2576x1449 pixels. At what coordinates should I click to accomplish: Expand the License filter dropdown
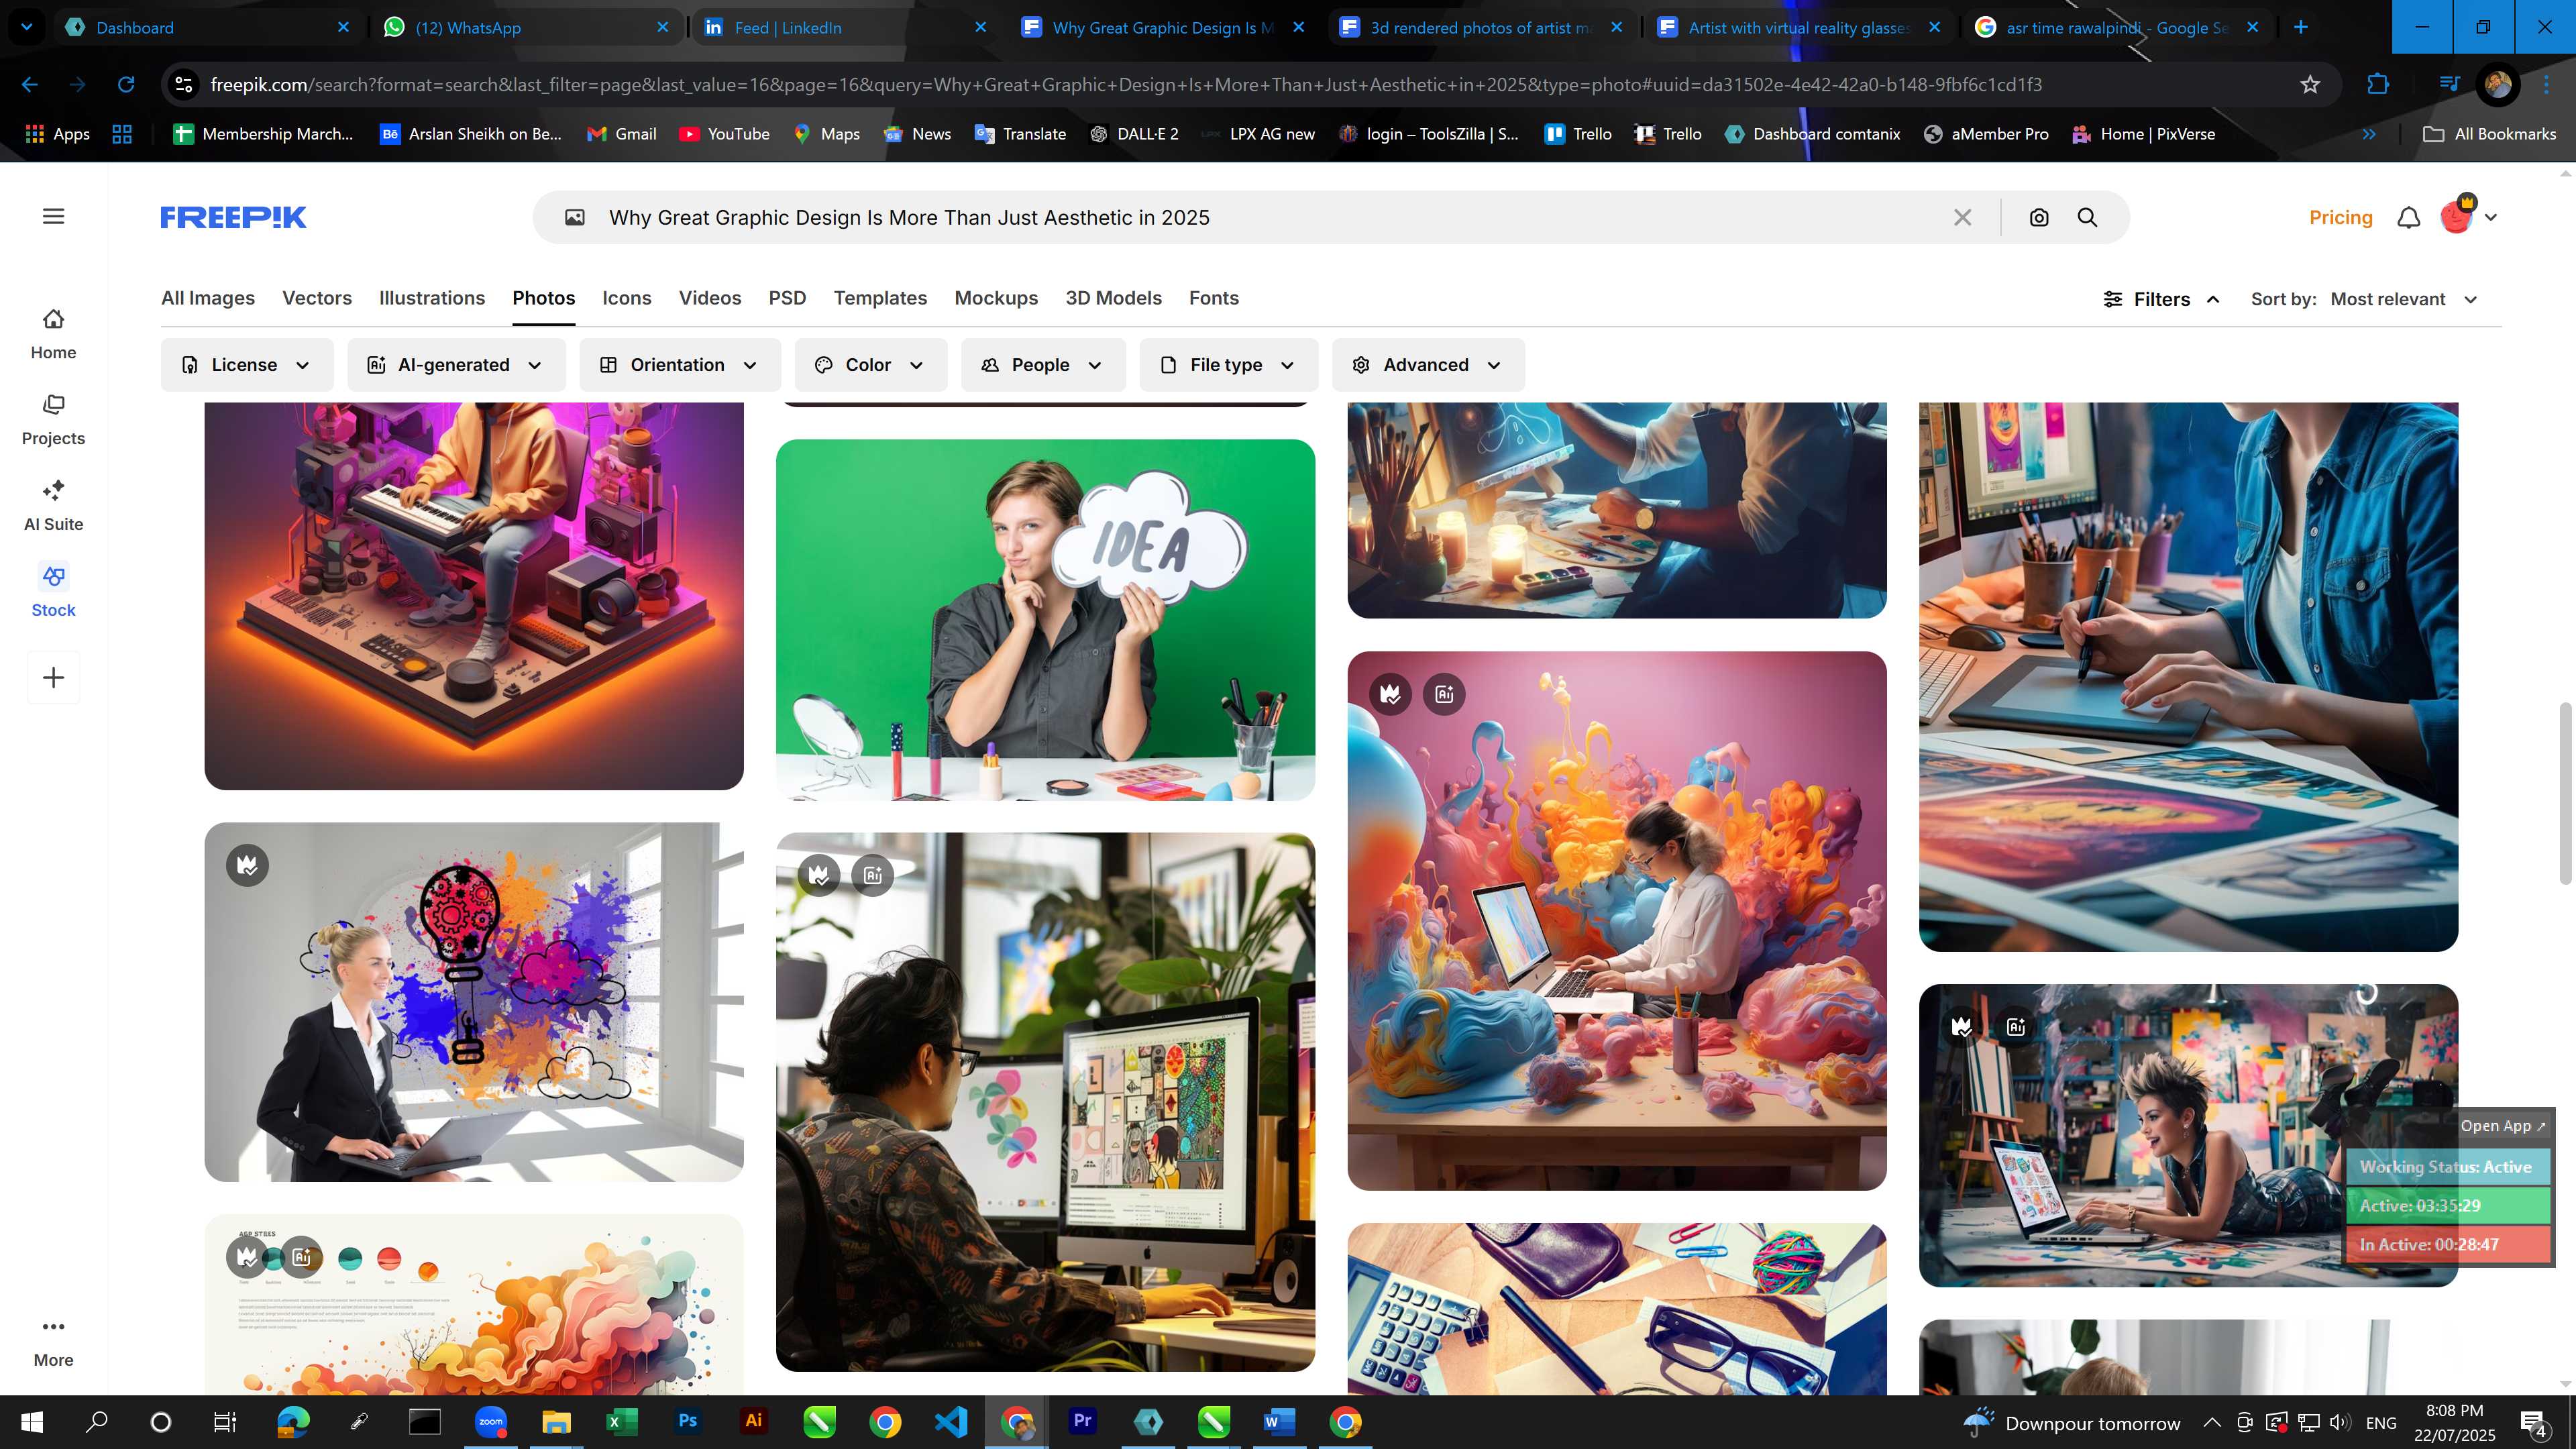click(x=247, y=365)
